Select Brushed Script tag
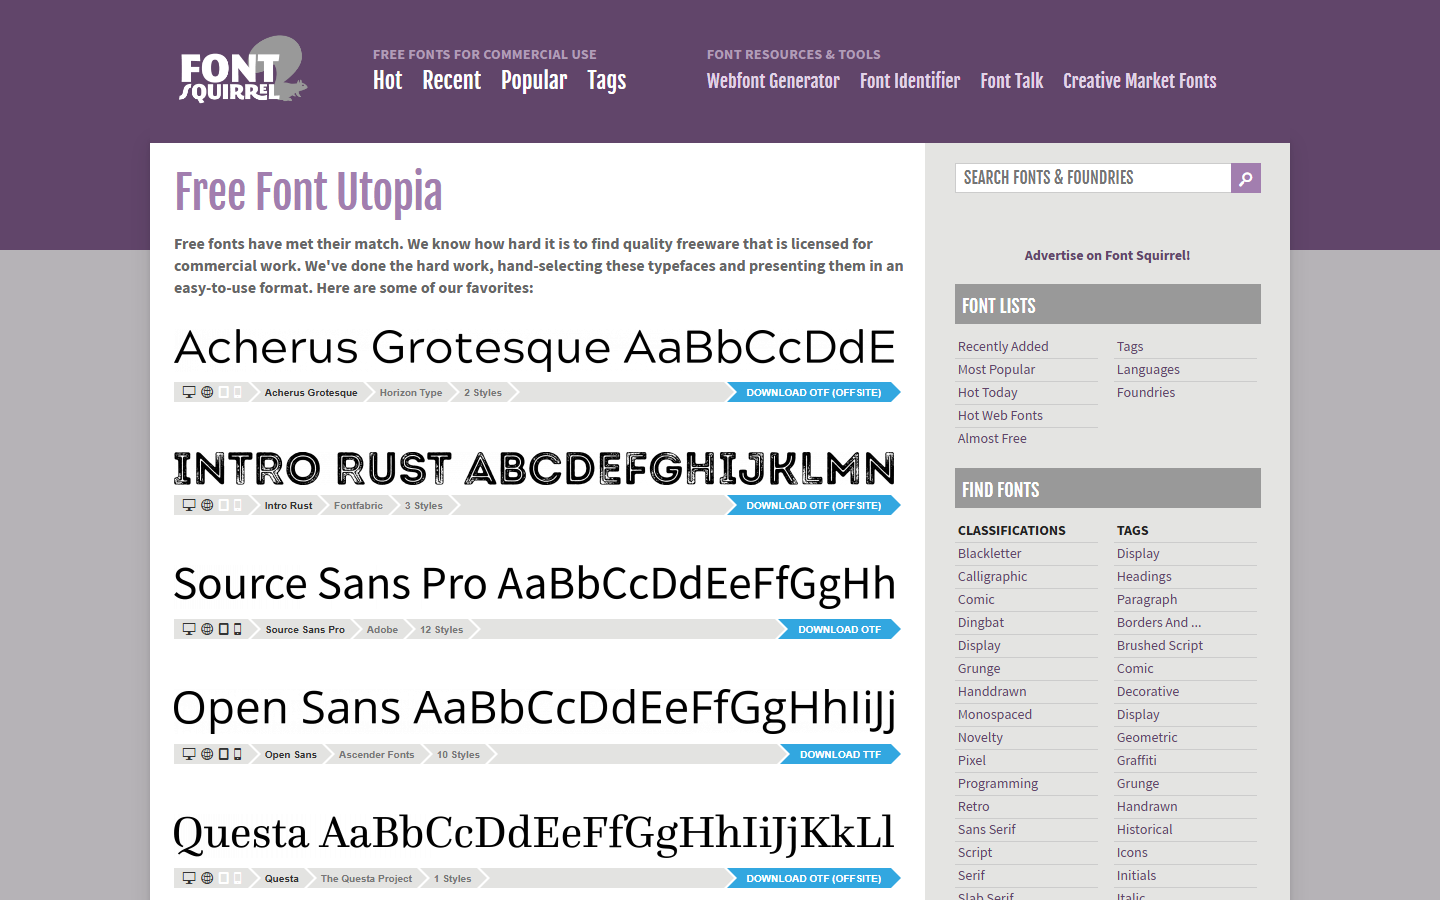 (x=1160, y=645)
